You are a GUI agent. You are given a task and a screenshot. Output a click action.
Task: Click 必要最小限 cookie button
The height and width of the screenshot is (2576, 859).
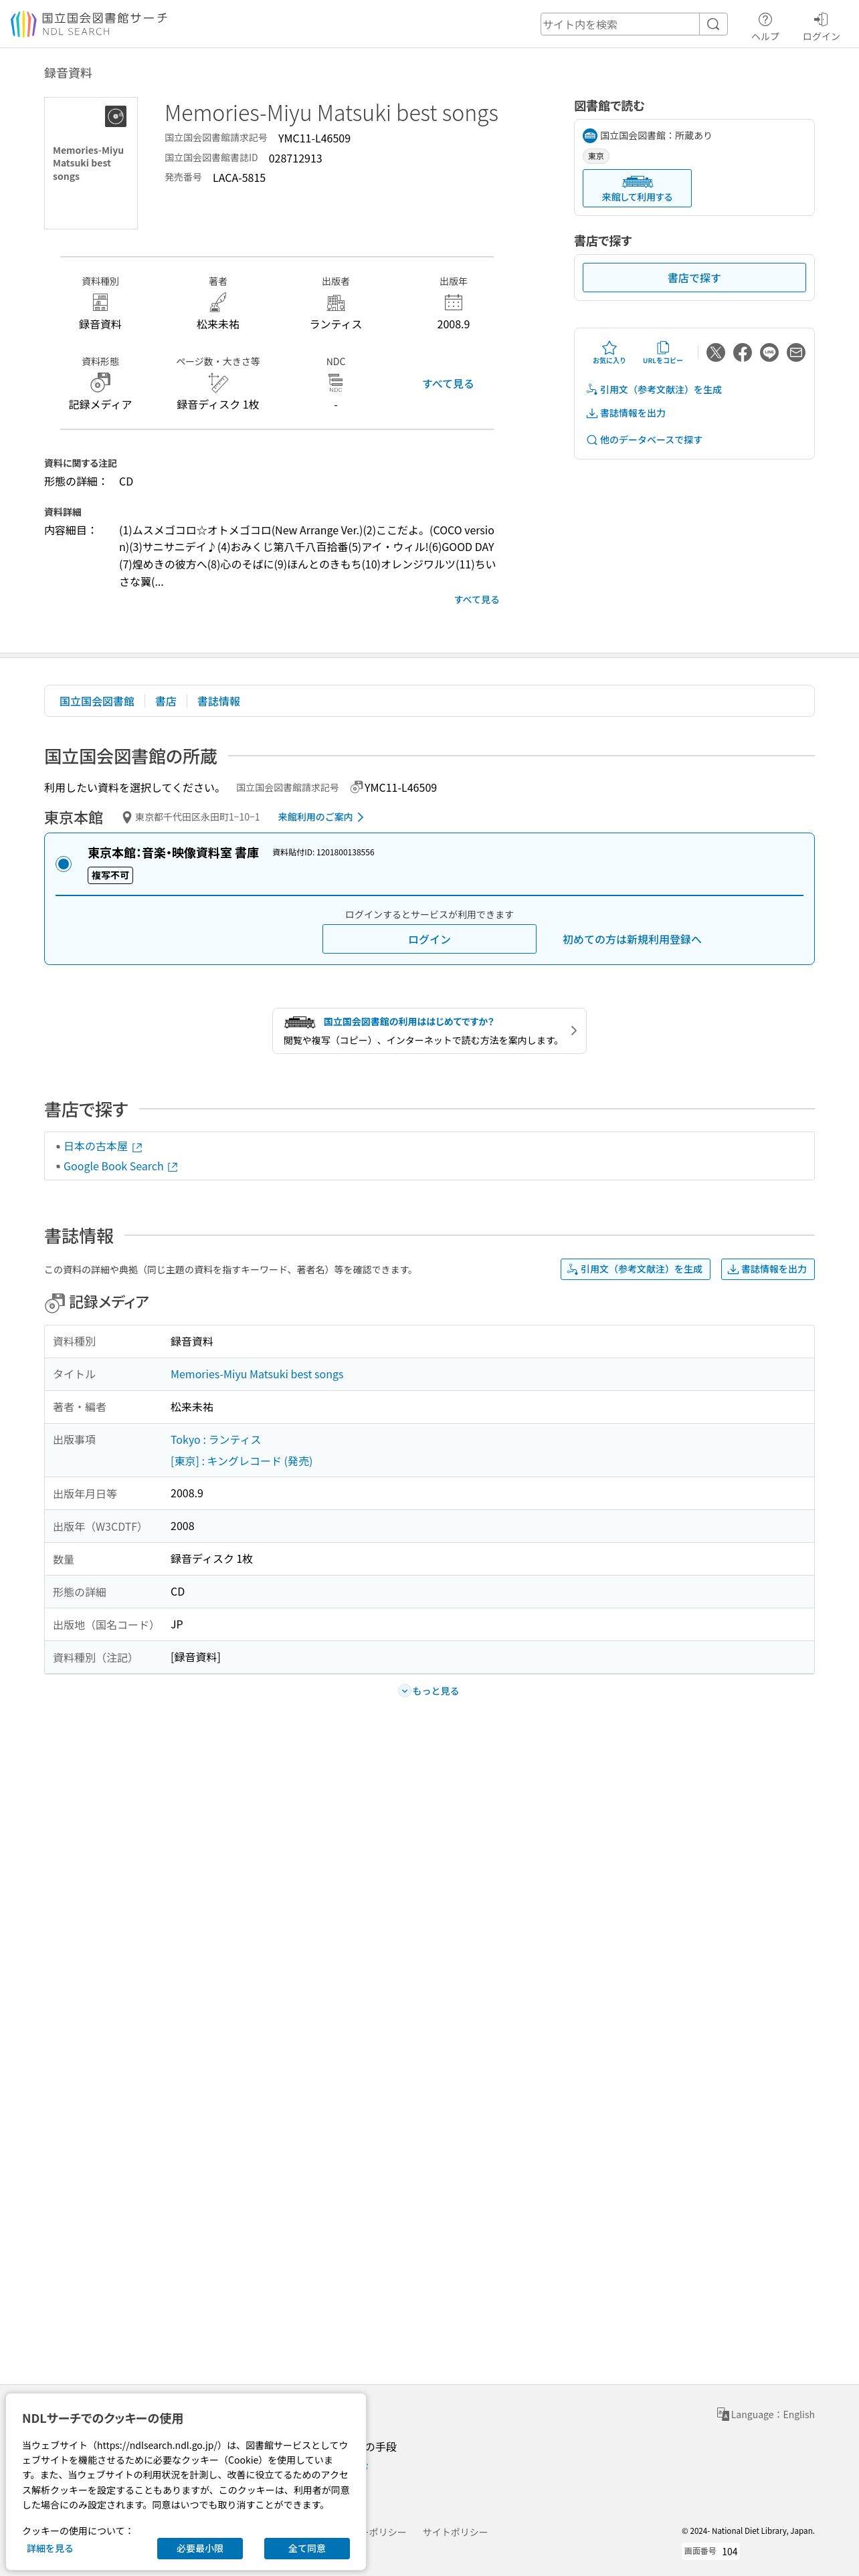tap(200, 2548)
